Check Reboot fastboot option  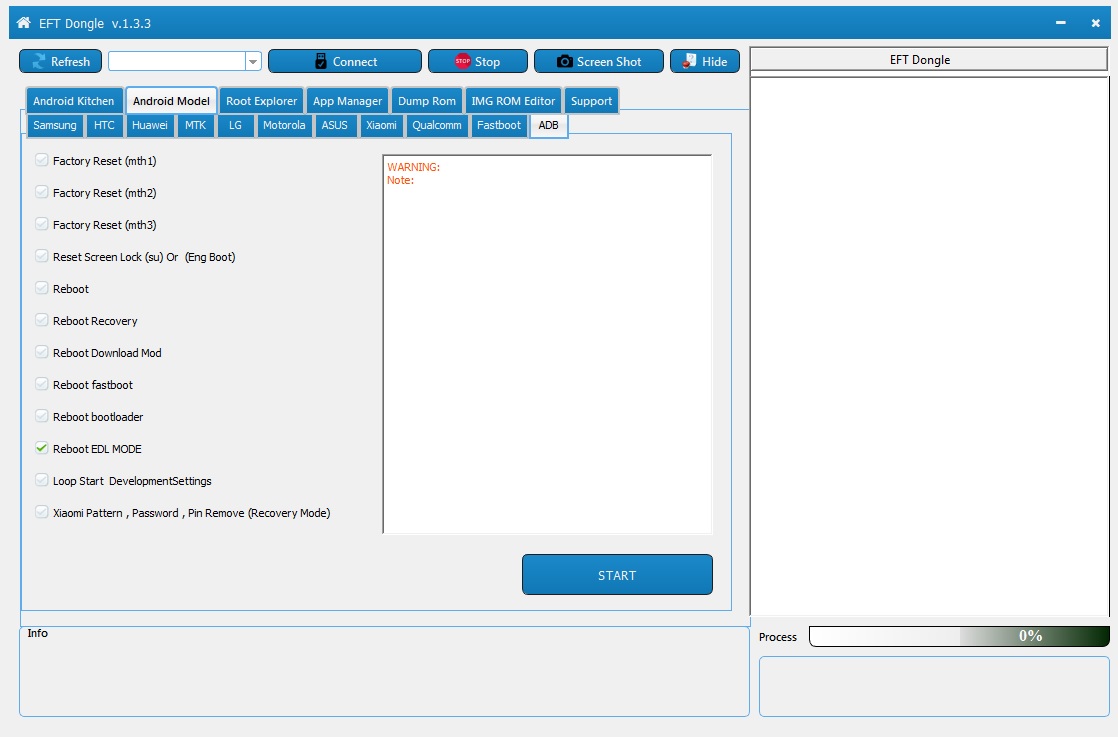click(42, 385)
